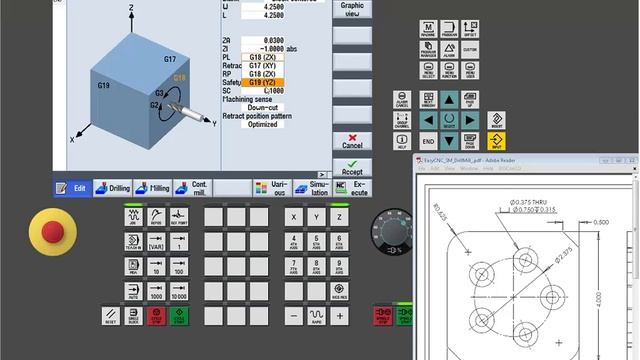Open the ALARM key
This screenshot has width=640, height=360.
coord(449,50)
